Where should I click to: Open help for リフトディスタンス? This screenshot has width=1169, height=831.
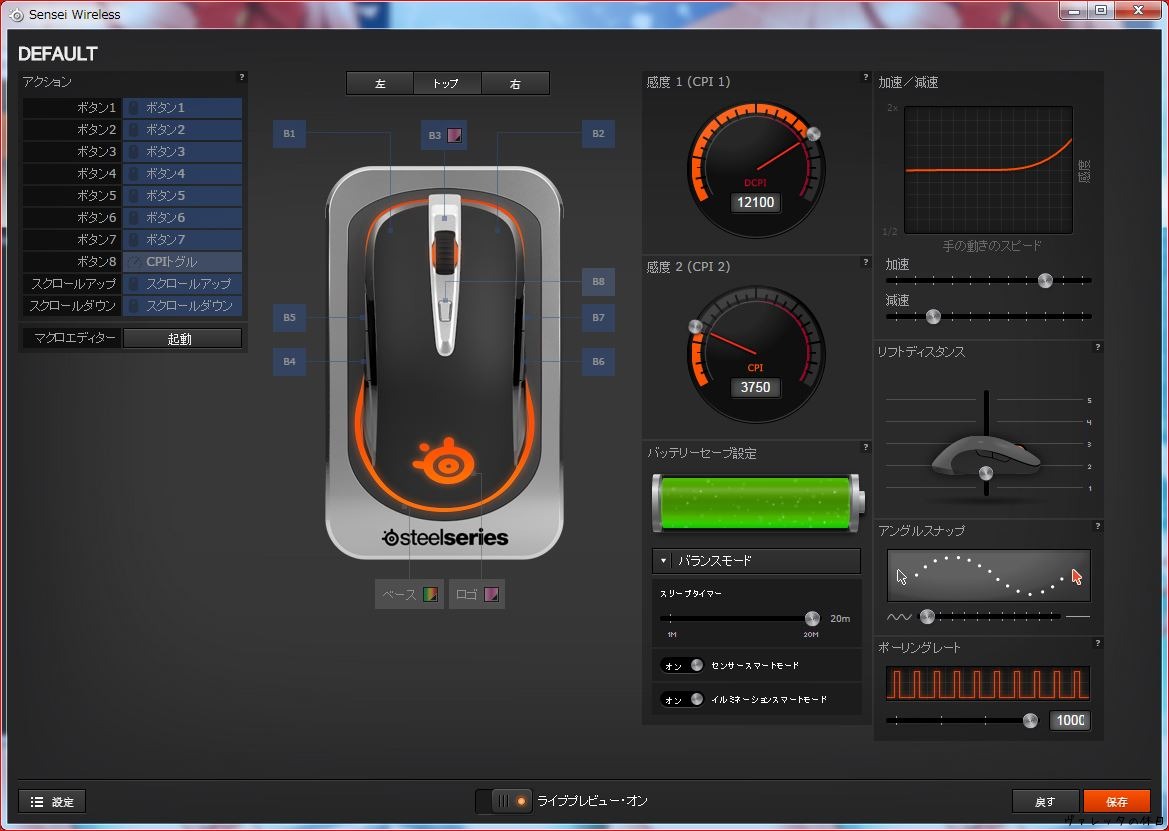(x=1097, y=347)
